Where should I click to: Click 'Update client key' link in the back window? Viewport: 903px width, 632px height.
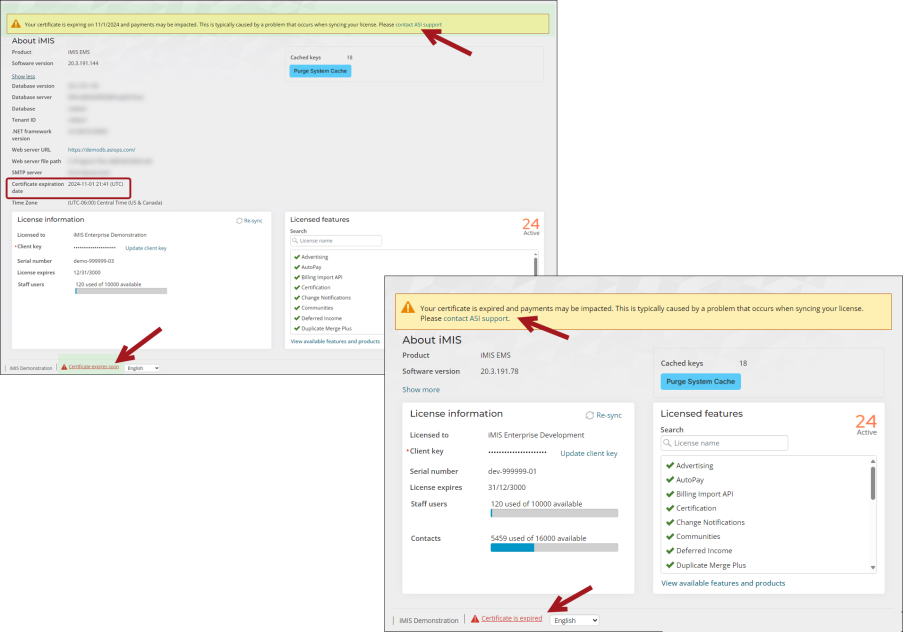point(146,248)
